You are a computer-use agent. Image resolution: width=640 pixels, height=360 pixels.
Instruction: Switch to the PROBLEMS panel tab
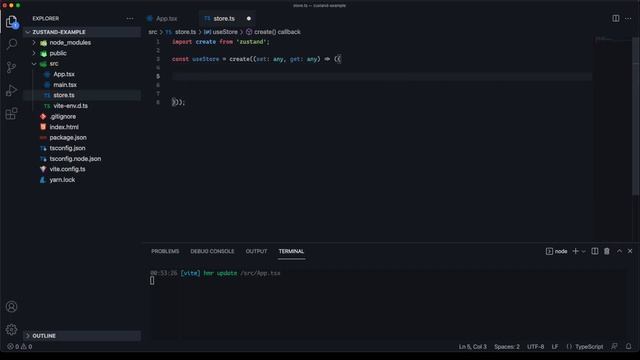(x=165, y=251)
